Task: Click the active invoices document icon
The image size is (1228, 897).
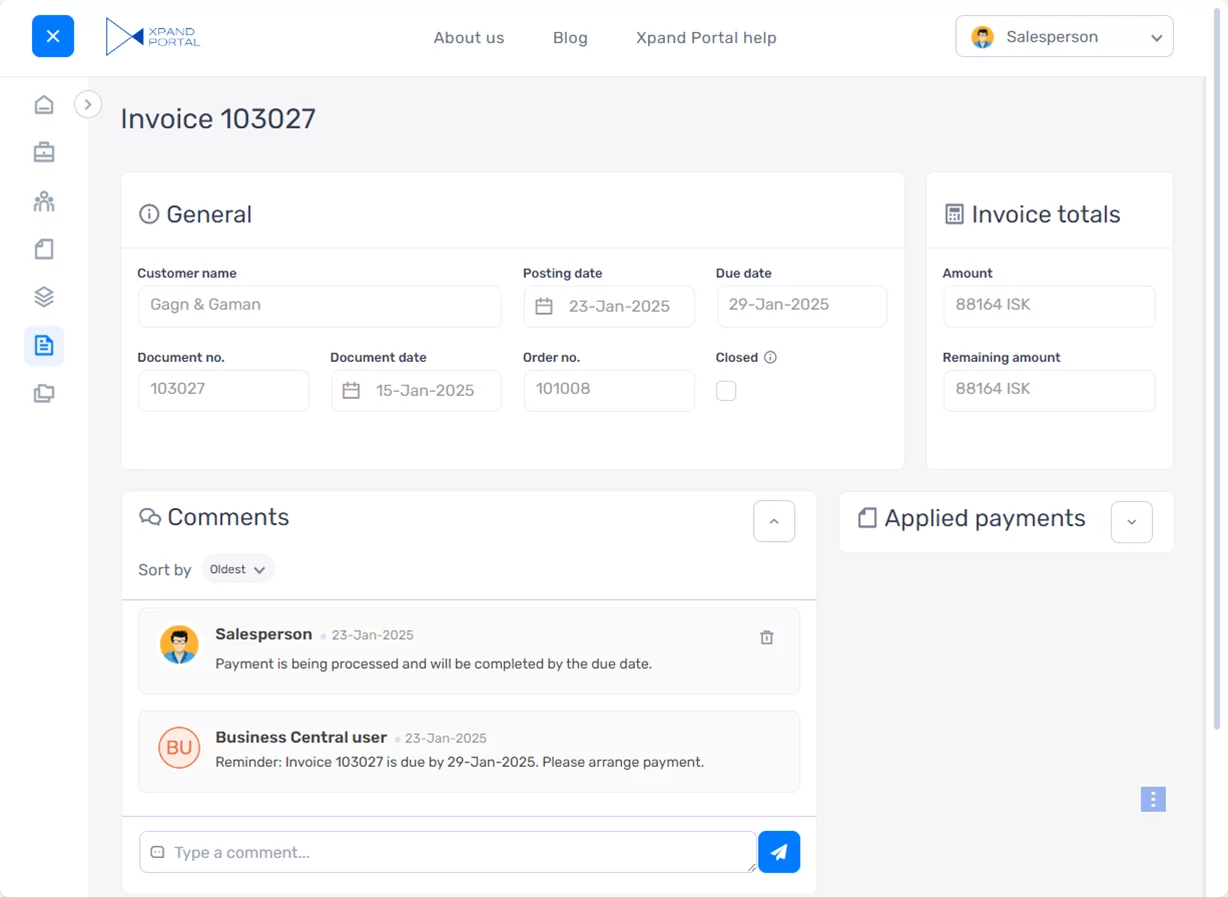Action: click(44, 346)
